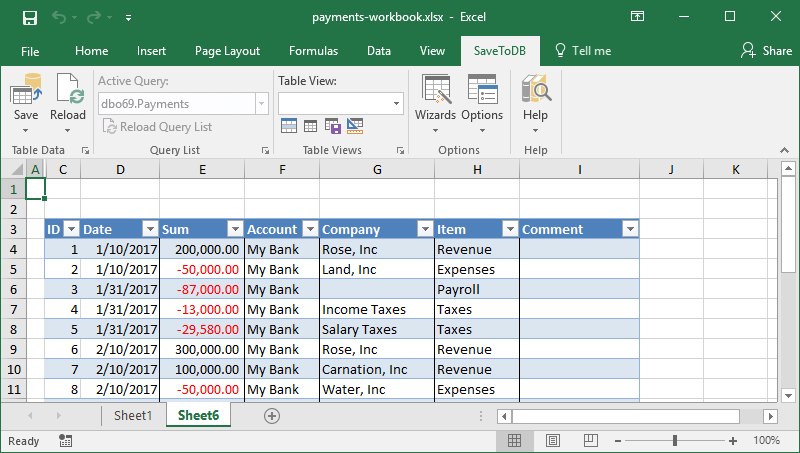800x453 pixels.
Task: Click the first Table View icon
Action: [x=289, y=125]
